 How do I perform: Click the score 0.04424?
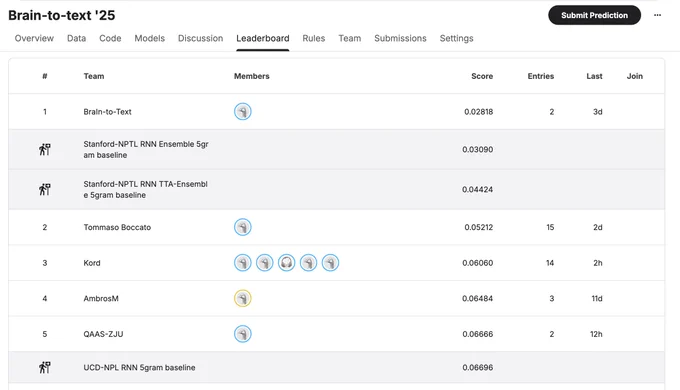(477, 189)
